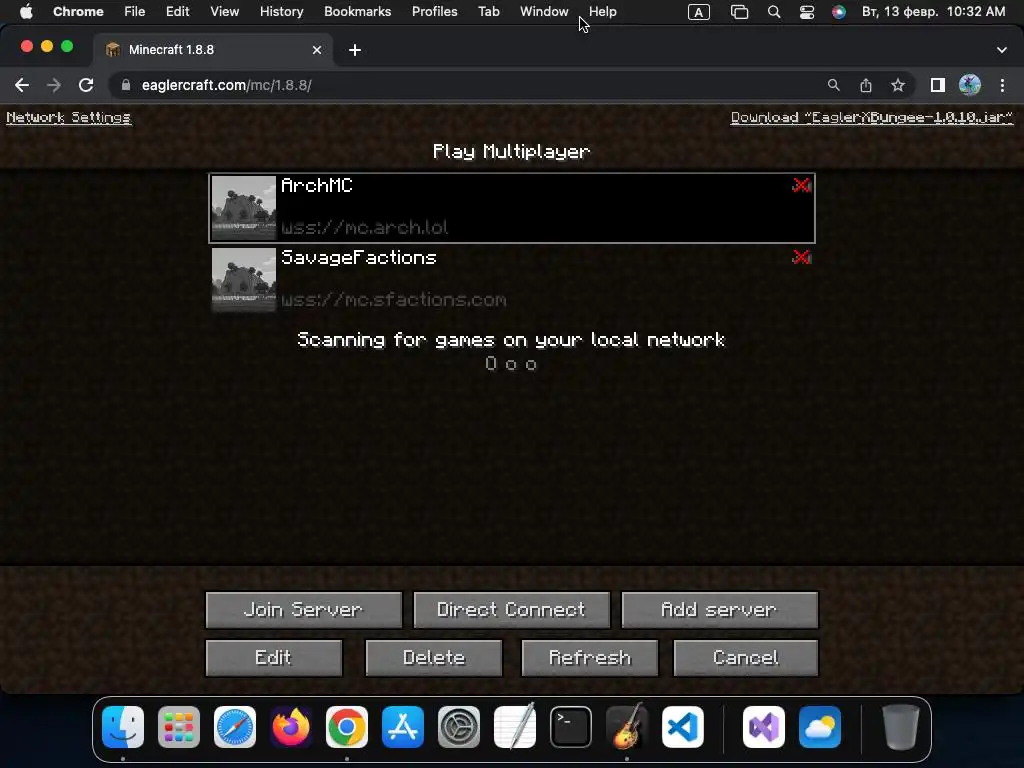The width and height of the screenshot is (1024, 768).
Task: Delete the selected server
Action: point(434,658)
